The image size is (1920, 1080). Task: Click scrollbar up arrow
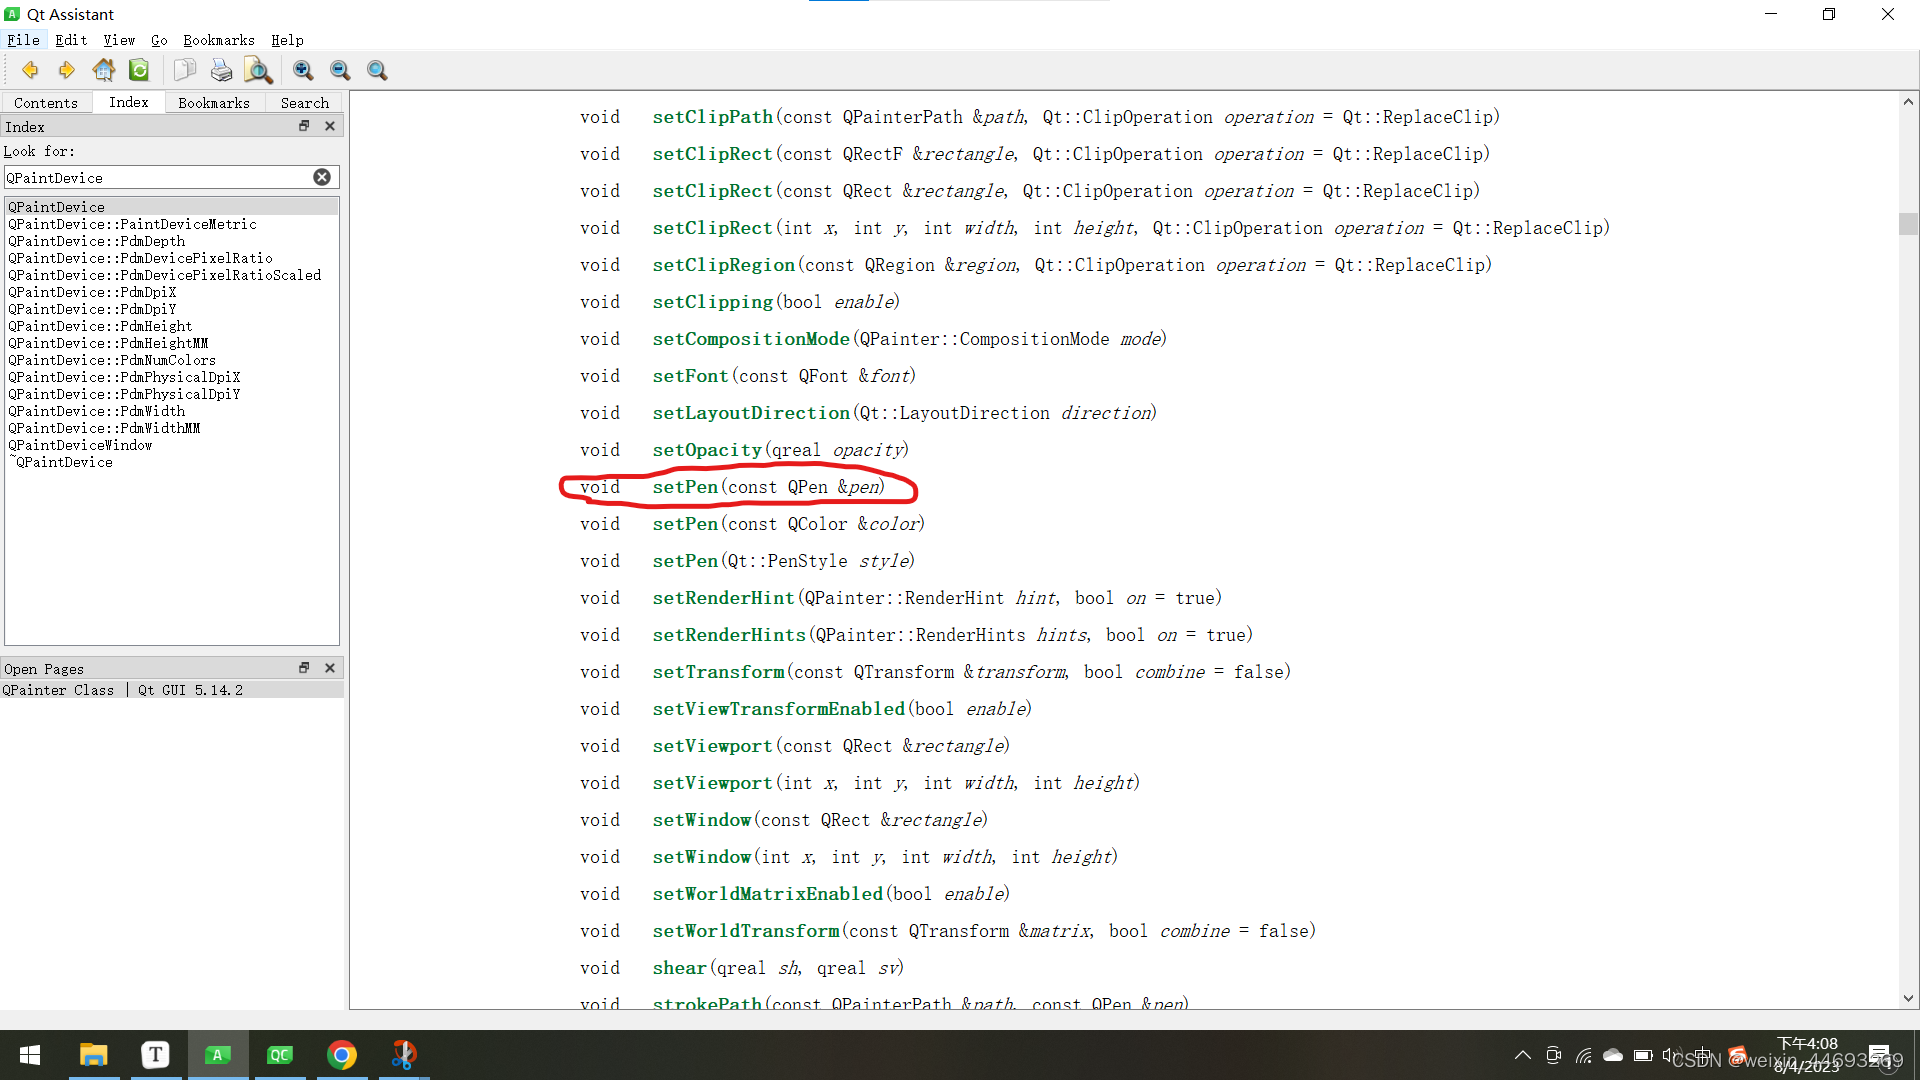pyautogui.click(x=1908, y=101)
